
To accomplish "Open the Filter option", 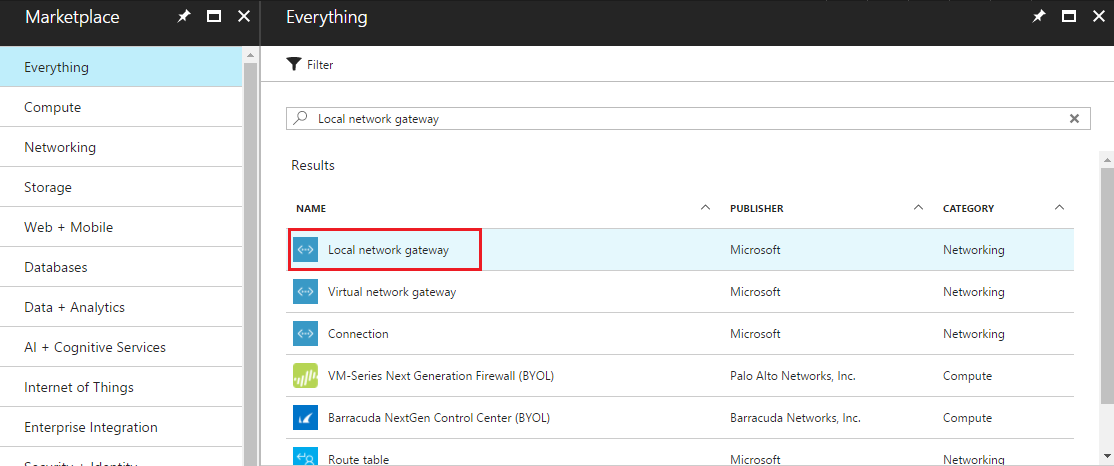I will coord(310,65).
